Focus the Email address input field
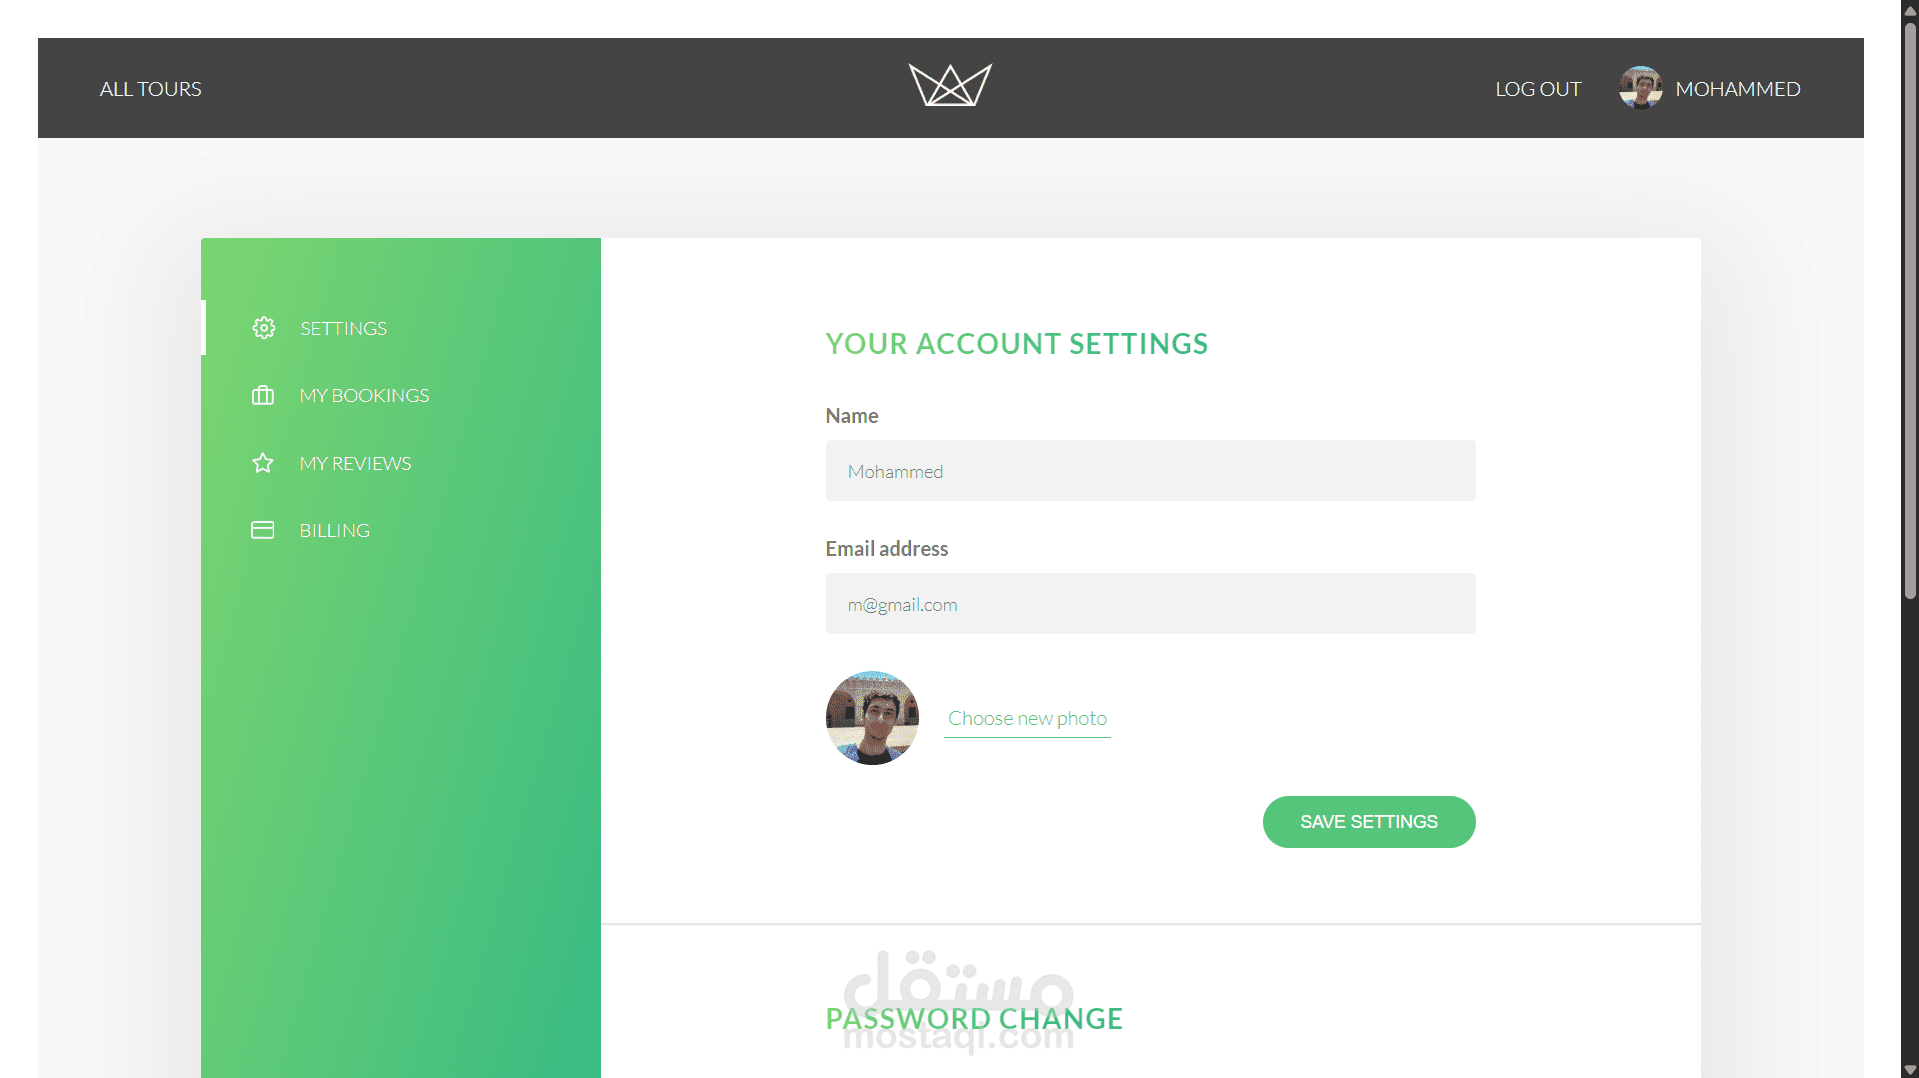The height and width of the screenshot is (1078, 1919). coord(1150,604)
